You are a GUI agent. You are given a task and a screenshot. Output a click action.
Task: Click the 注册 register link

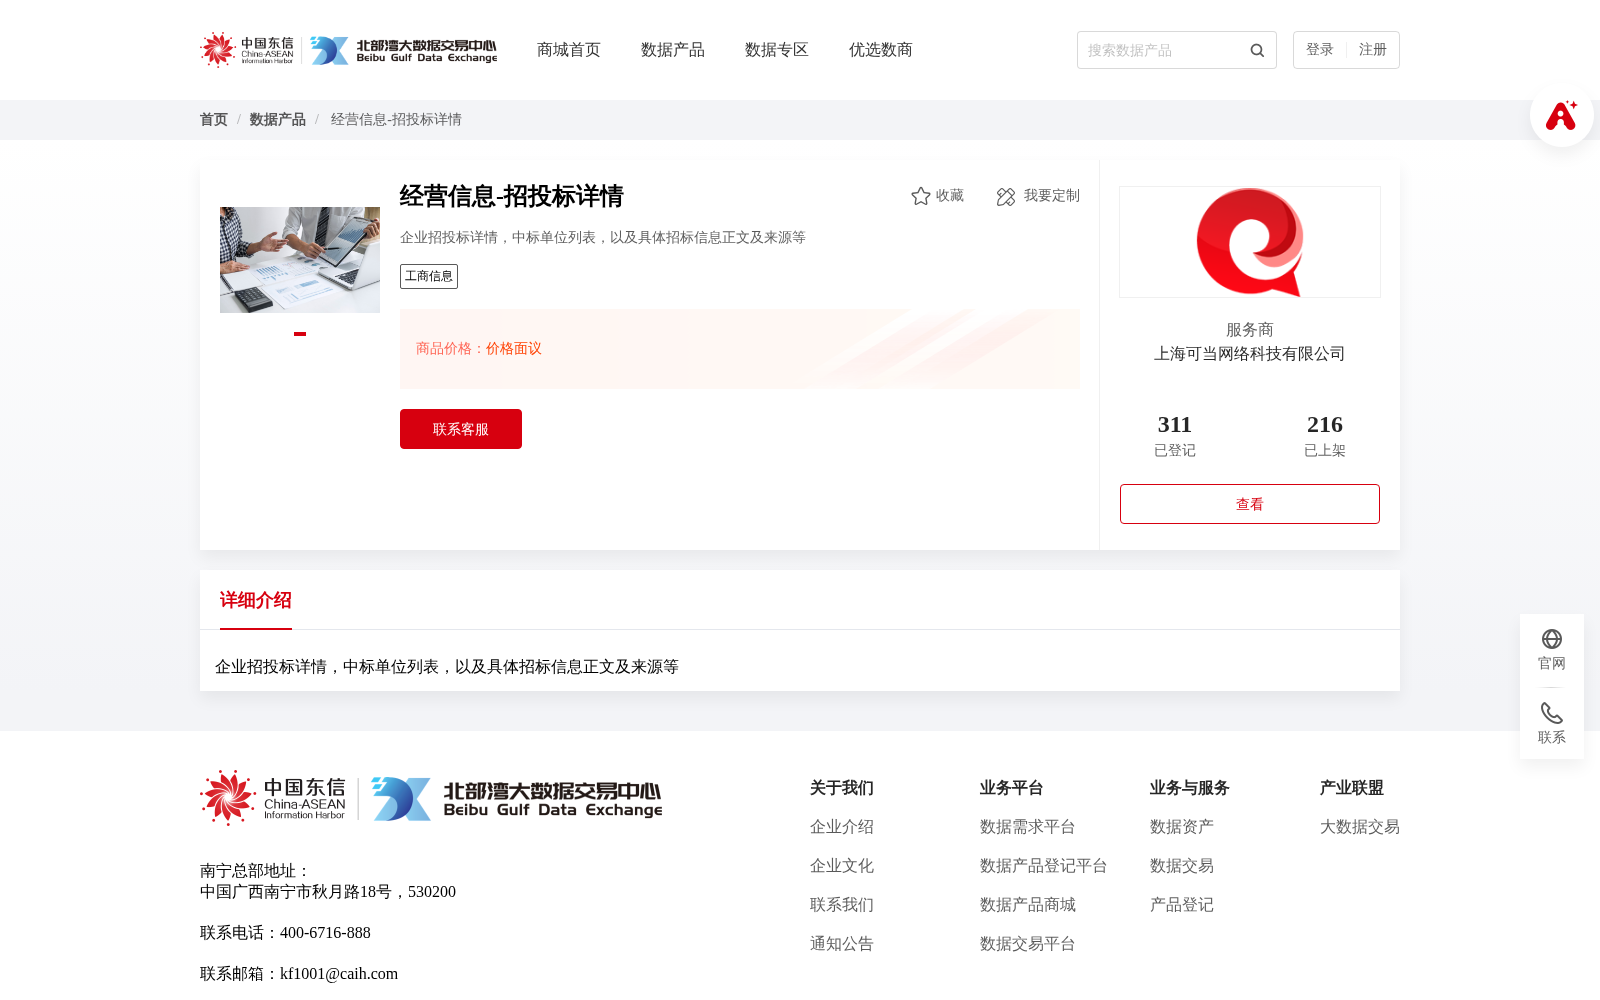coord(1373,50)
